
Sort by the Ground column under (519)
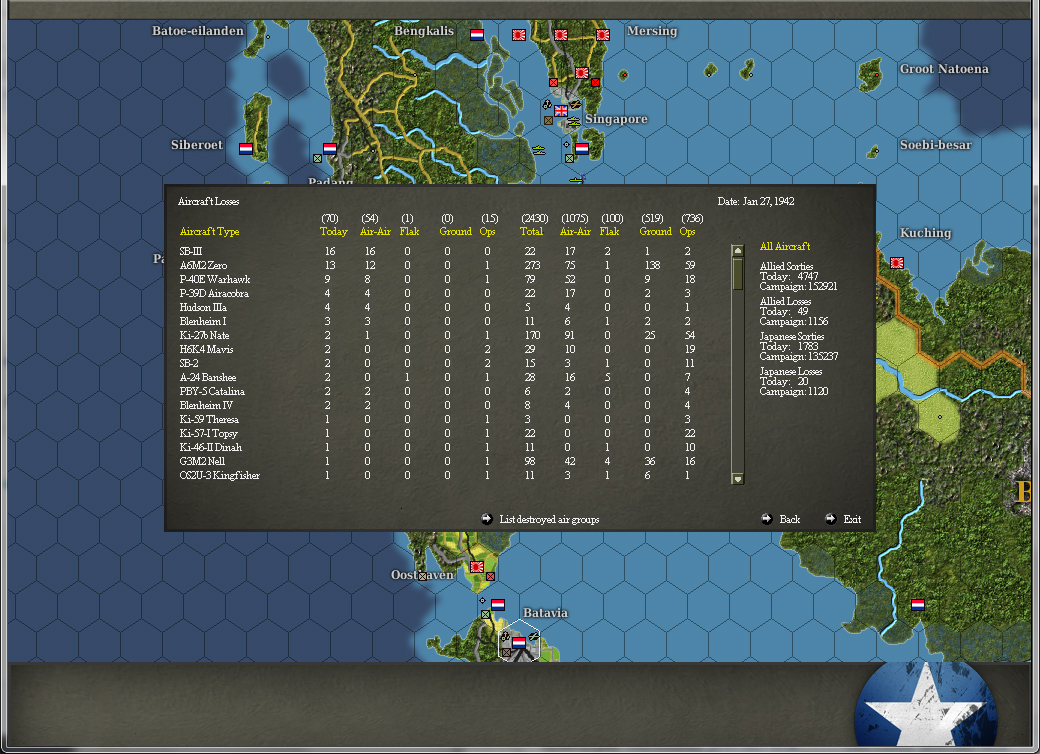[655, 231]
